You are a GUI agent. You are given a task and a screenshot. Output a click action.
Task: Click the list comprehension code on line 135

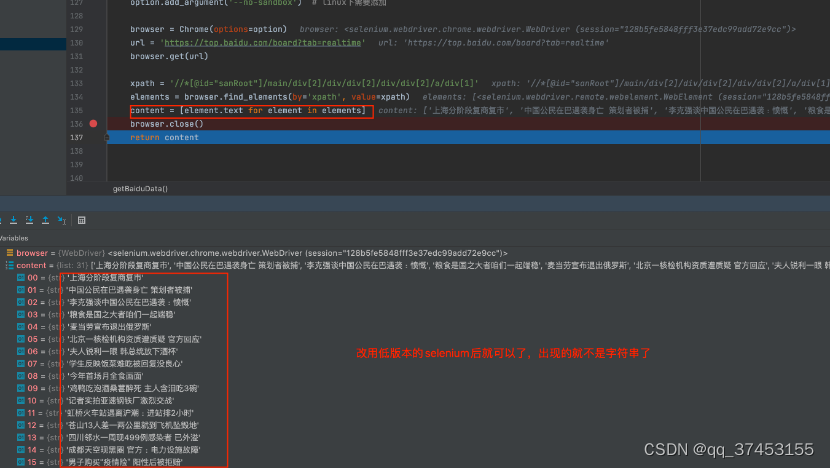[x=273, y=110]
